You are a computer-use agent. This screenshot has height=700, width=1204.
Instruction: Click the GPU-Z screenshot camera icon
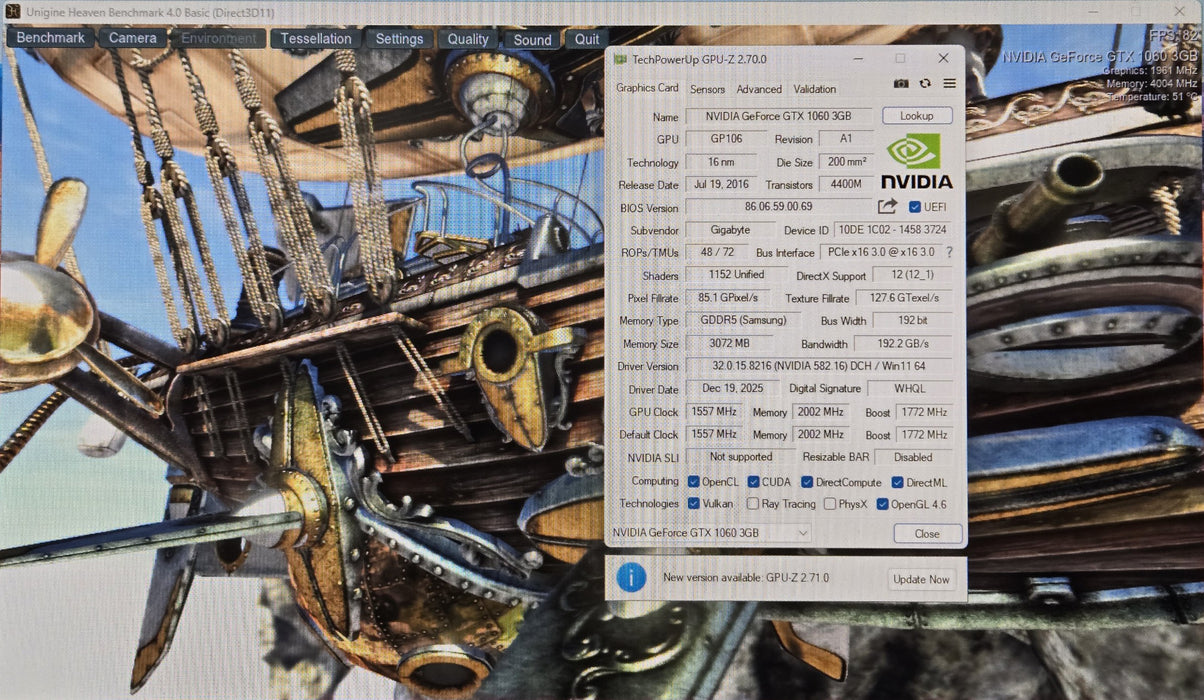(x=901, y=84)
